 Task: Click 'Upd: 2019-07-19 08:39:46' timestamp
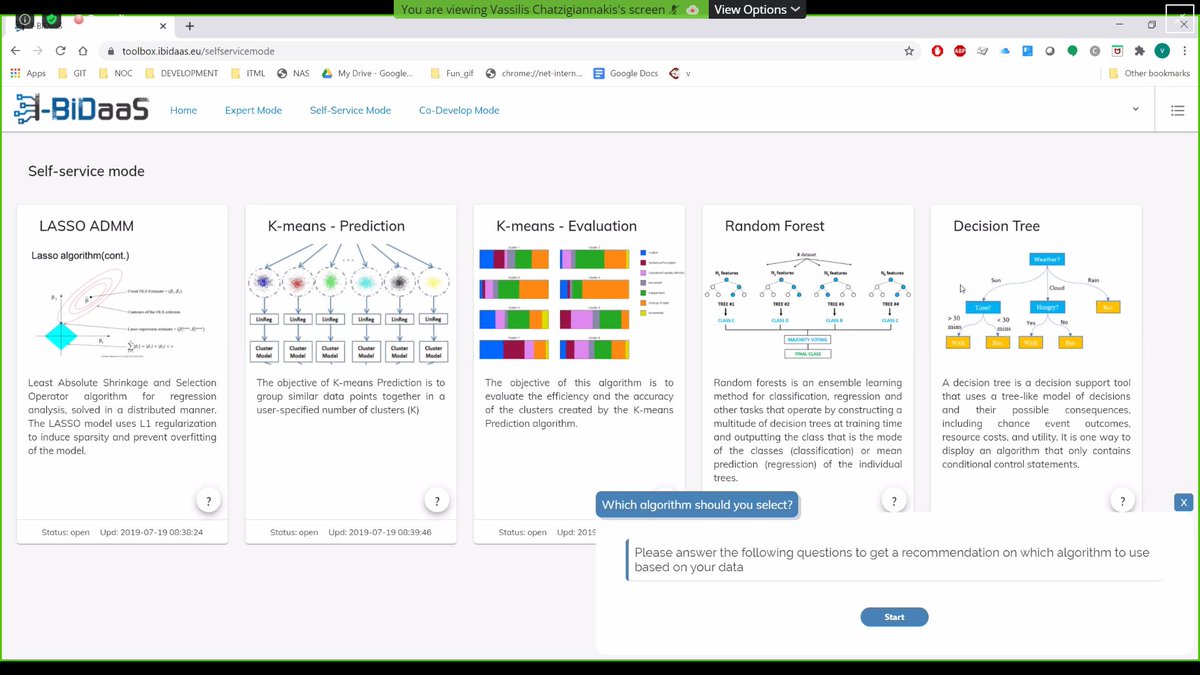click(380, 532)
